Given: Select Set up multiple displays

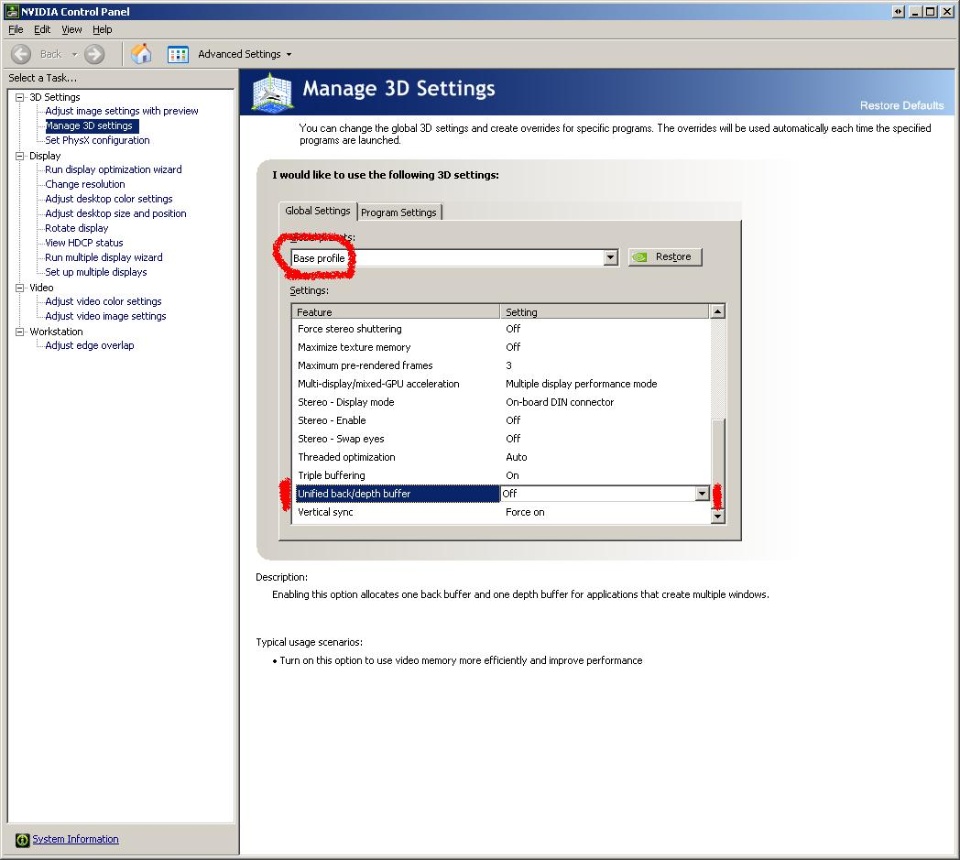Looking at the screenshot, I should coord(96,273).
